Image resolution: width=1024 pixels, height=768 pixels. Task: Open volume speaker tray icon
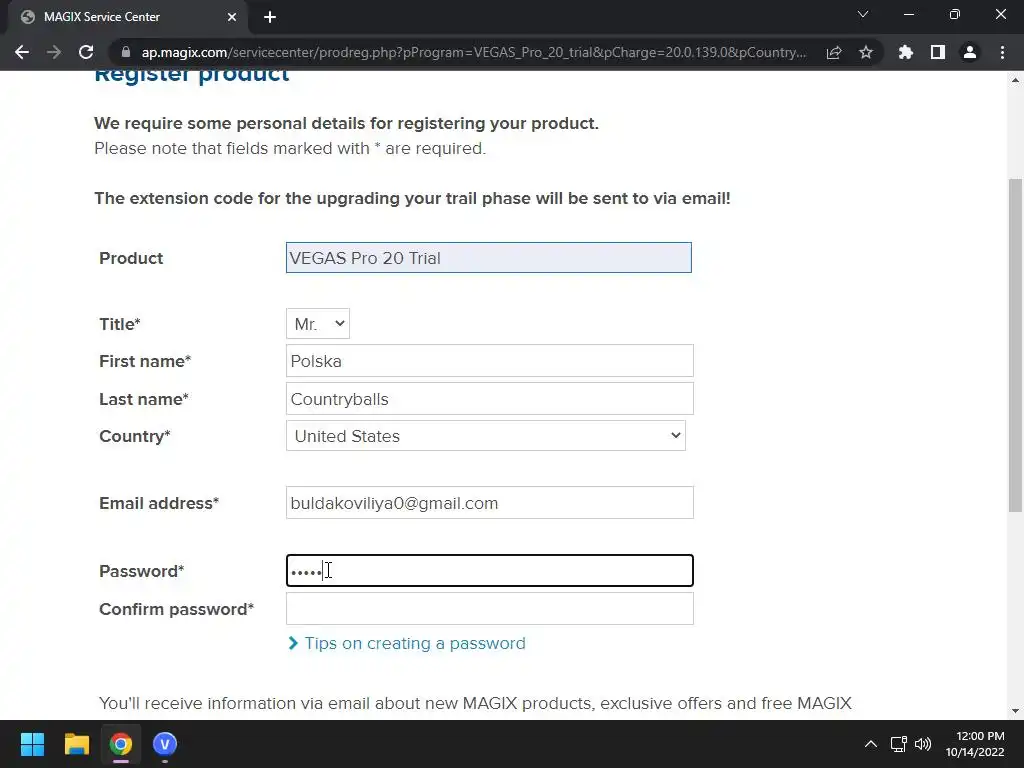[923, 744]
